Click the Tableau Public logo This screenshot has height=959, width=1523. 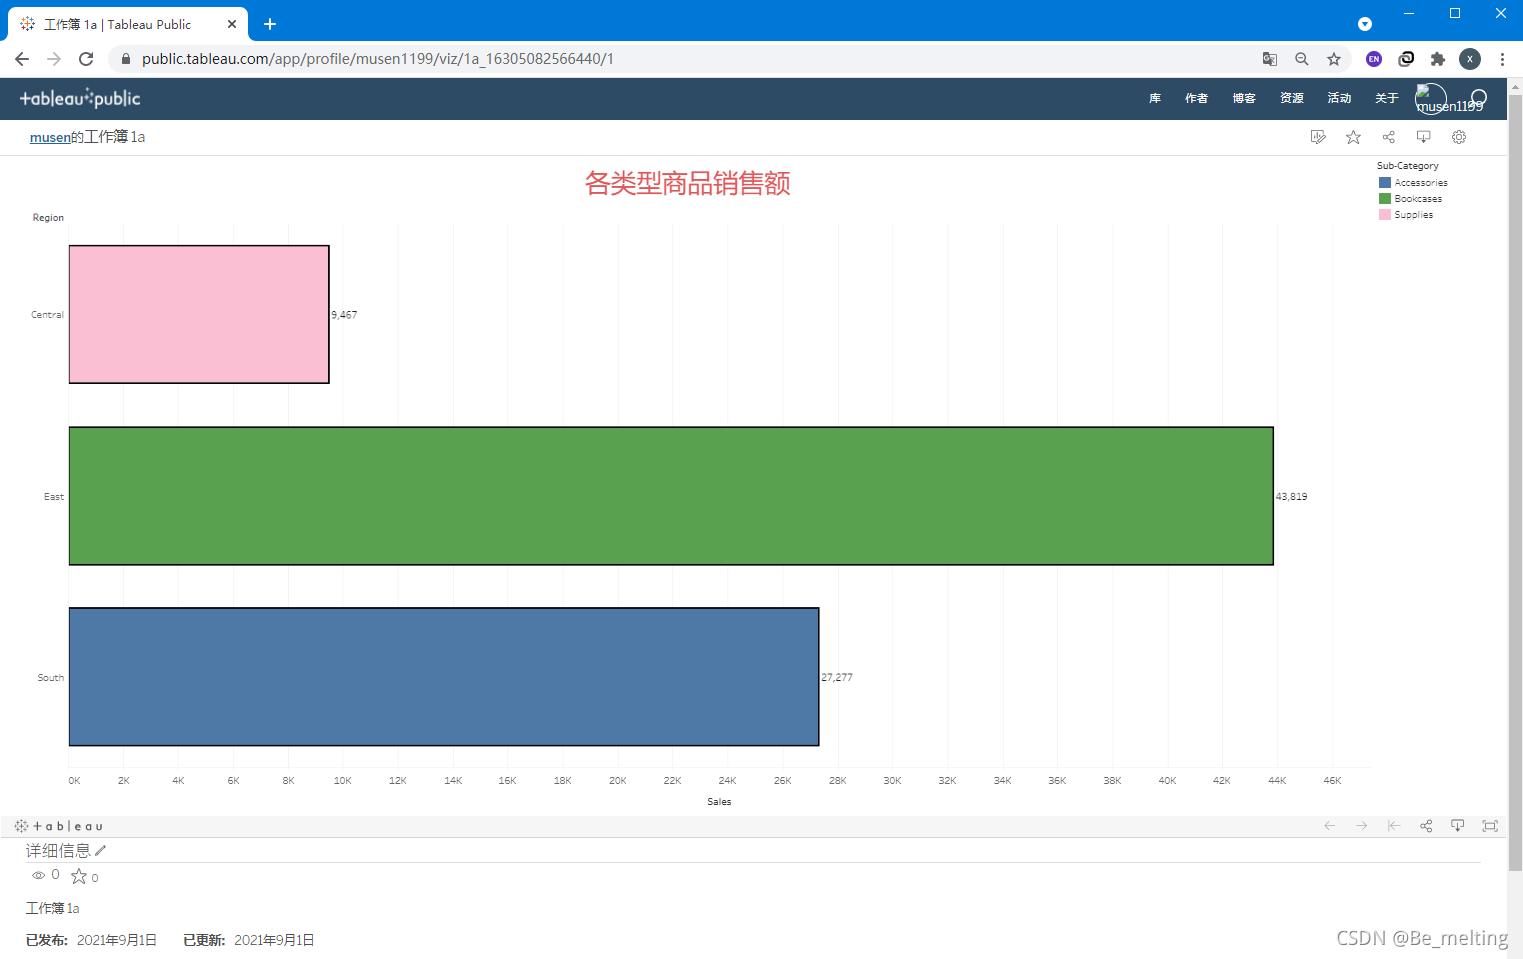coord(80,98)
